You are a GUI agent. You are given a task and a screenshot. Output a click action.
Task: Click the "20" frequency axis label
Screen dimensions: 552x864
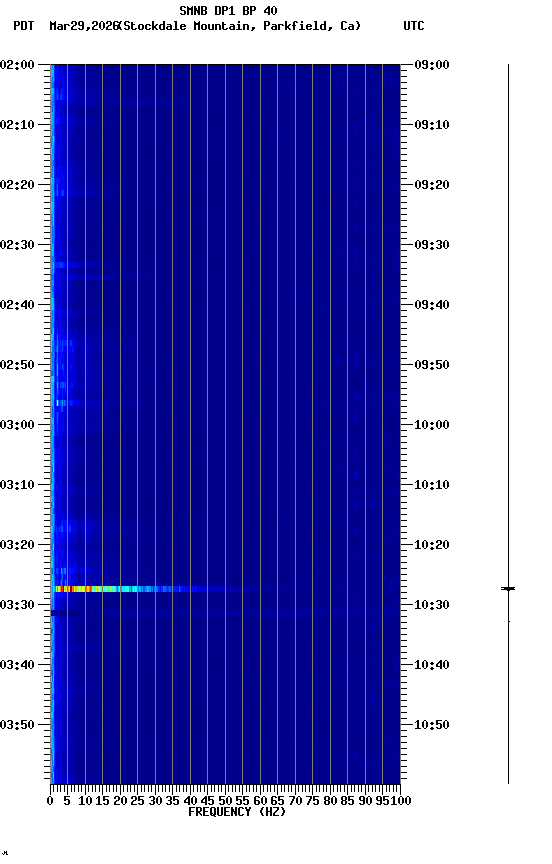(120, 801)
